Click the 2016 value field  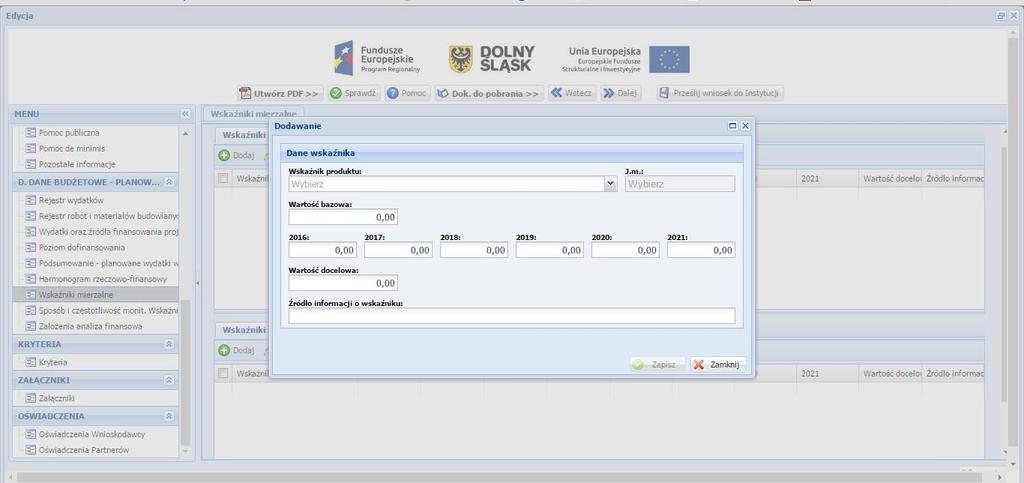click(x=323, y=250)
